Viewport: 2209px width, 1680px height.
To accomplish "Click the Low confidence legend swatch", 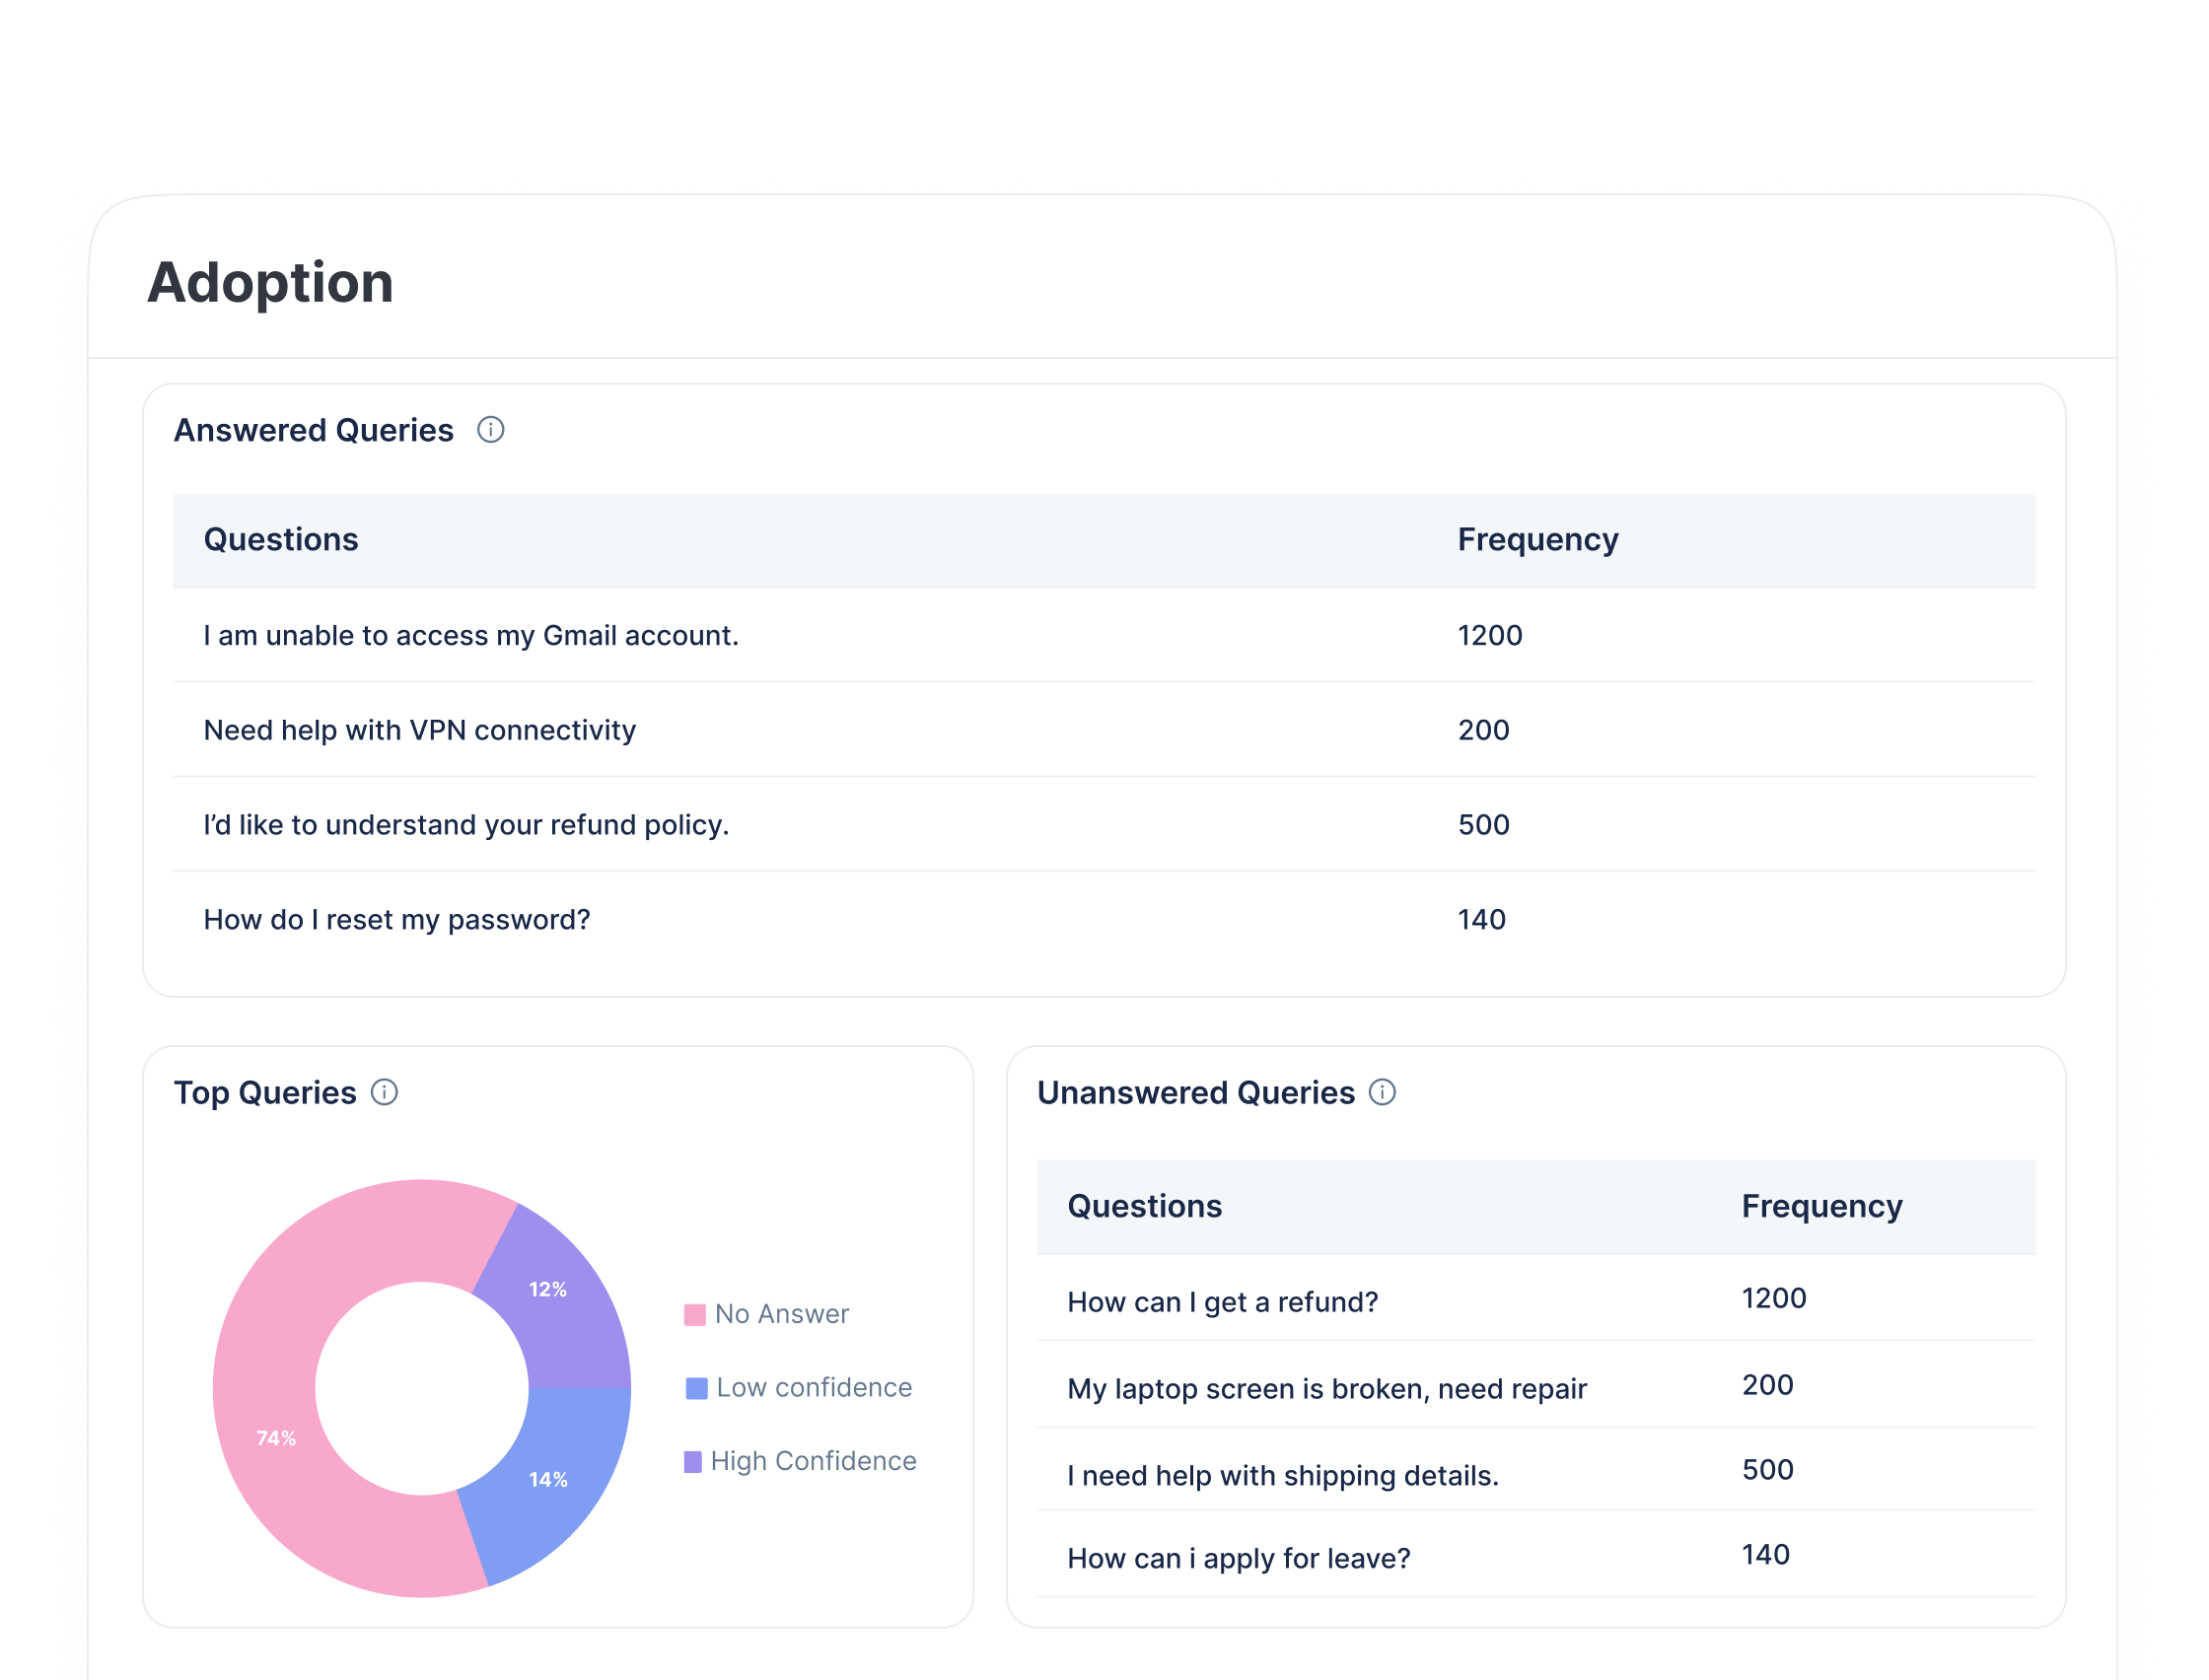I will click(x=696, y=1388).
